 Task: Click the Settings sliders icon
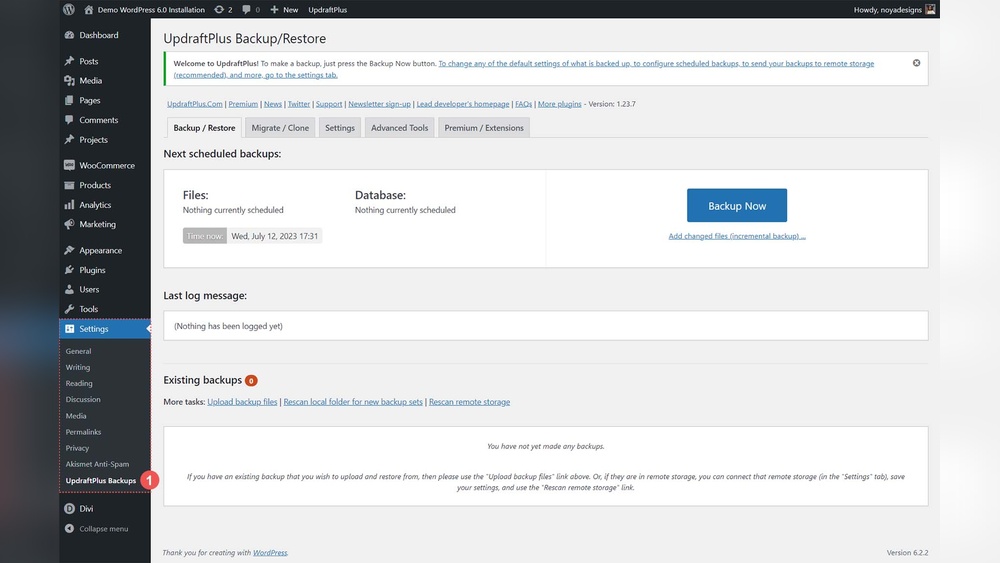coord(70,329)
